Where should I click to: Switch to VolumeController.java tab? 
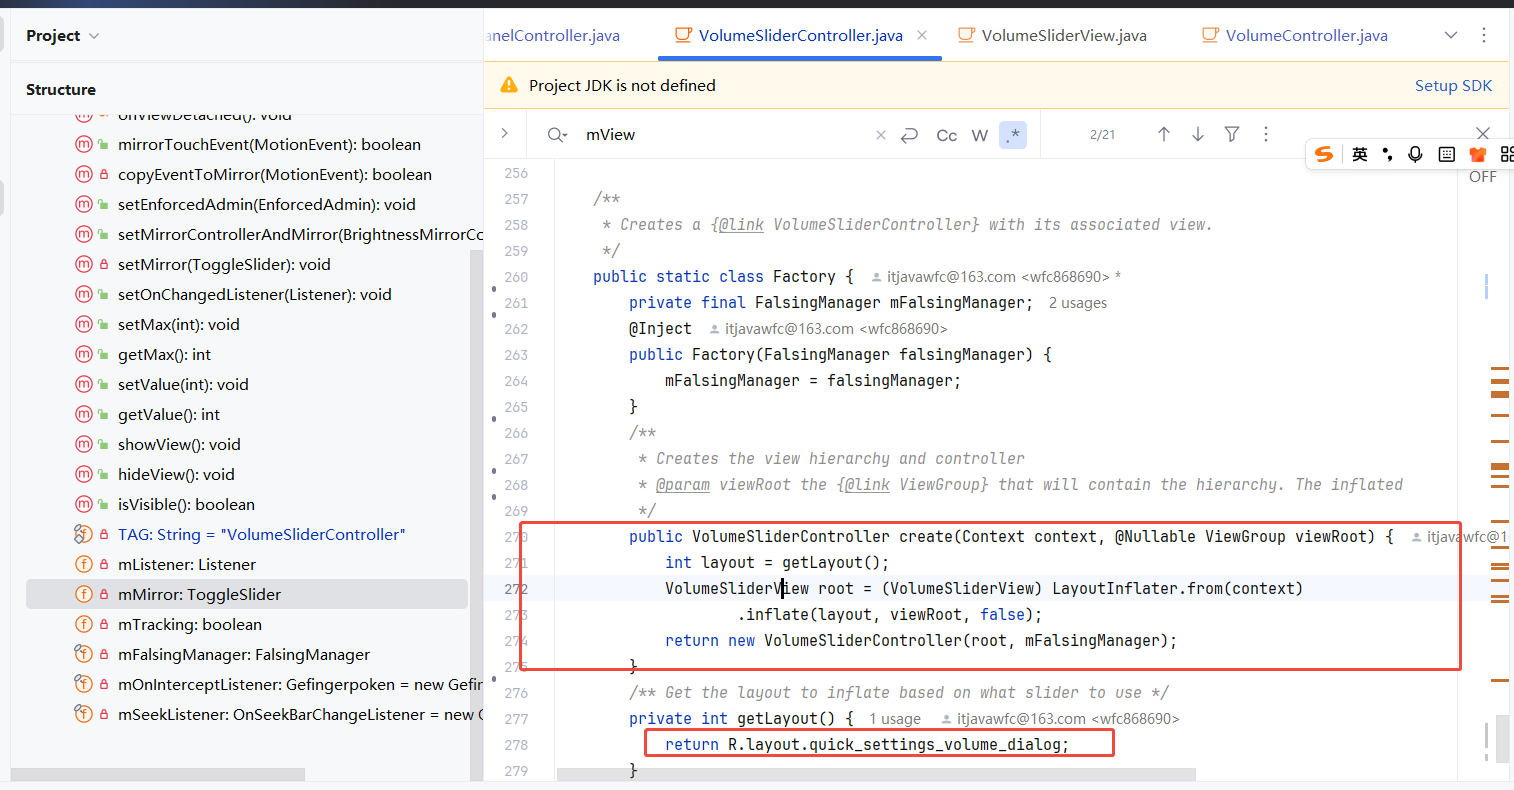(x=1295, y=36)
